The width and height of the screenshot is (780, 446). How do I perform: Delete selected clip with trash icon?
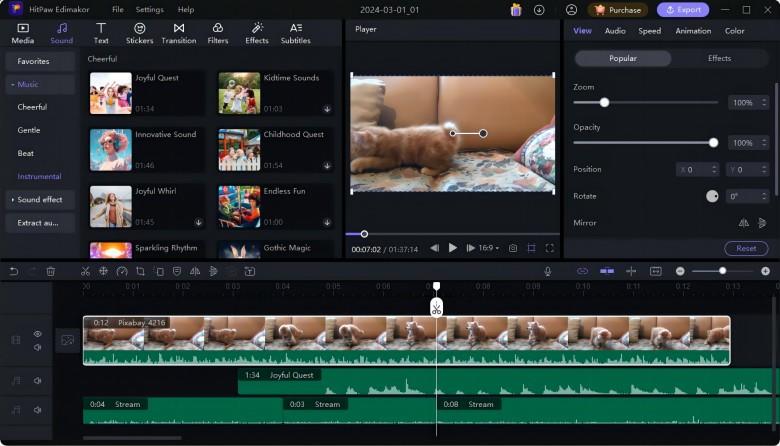tap(50, 271)
